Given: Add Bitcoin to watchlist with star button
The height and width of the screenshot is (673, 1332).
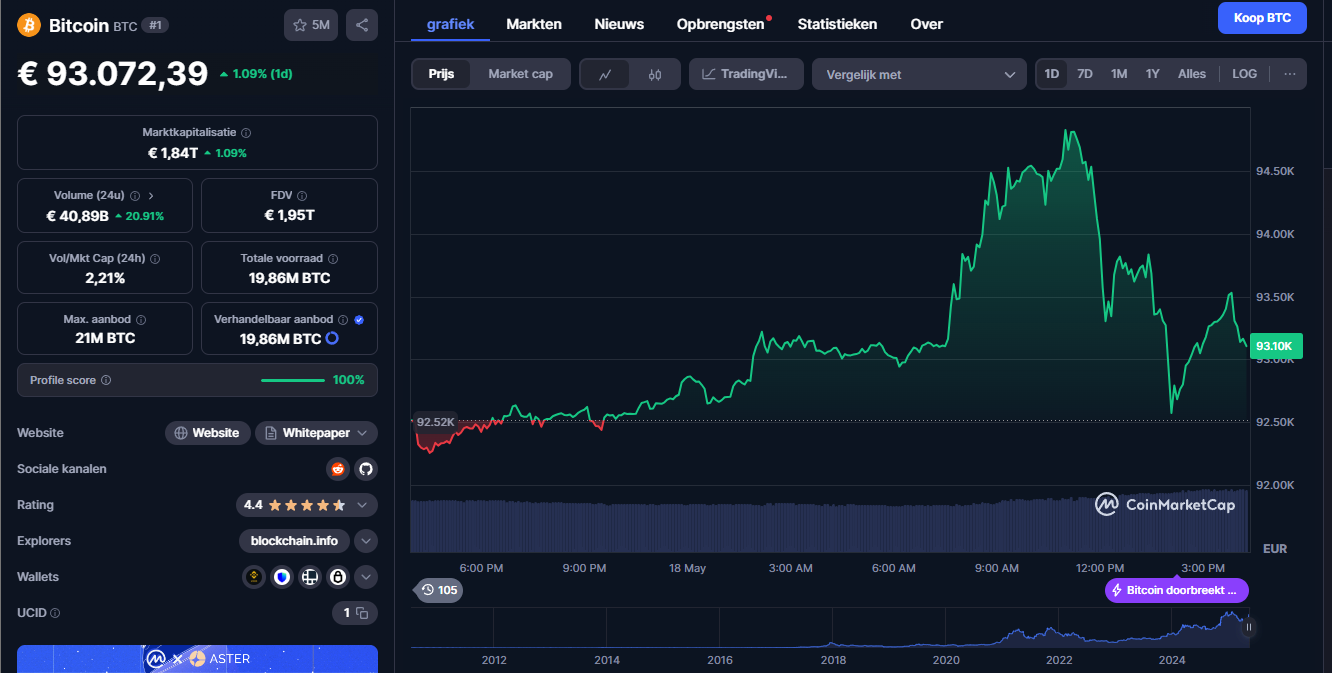Looking at the screenshot, I should pyautogui.click(x=311, y=25).
